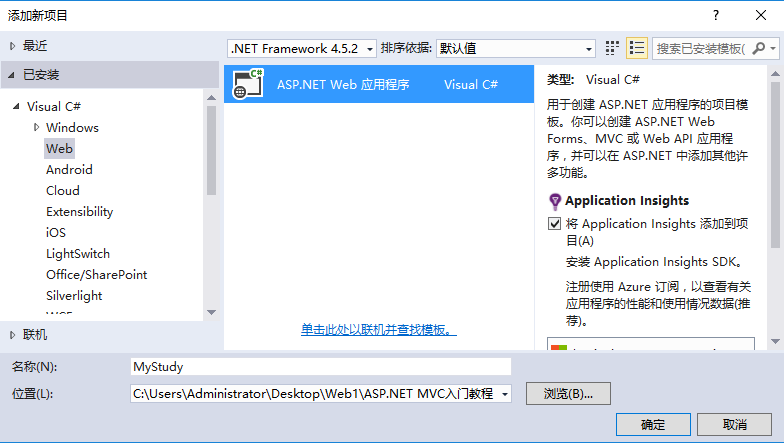Click the search magnifier icon
The height and width of the screenshot is (443, 784).
pos(758,48)
